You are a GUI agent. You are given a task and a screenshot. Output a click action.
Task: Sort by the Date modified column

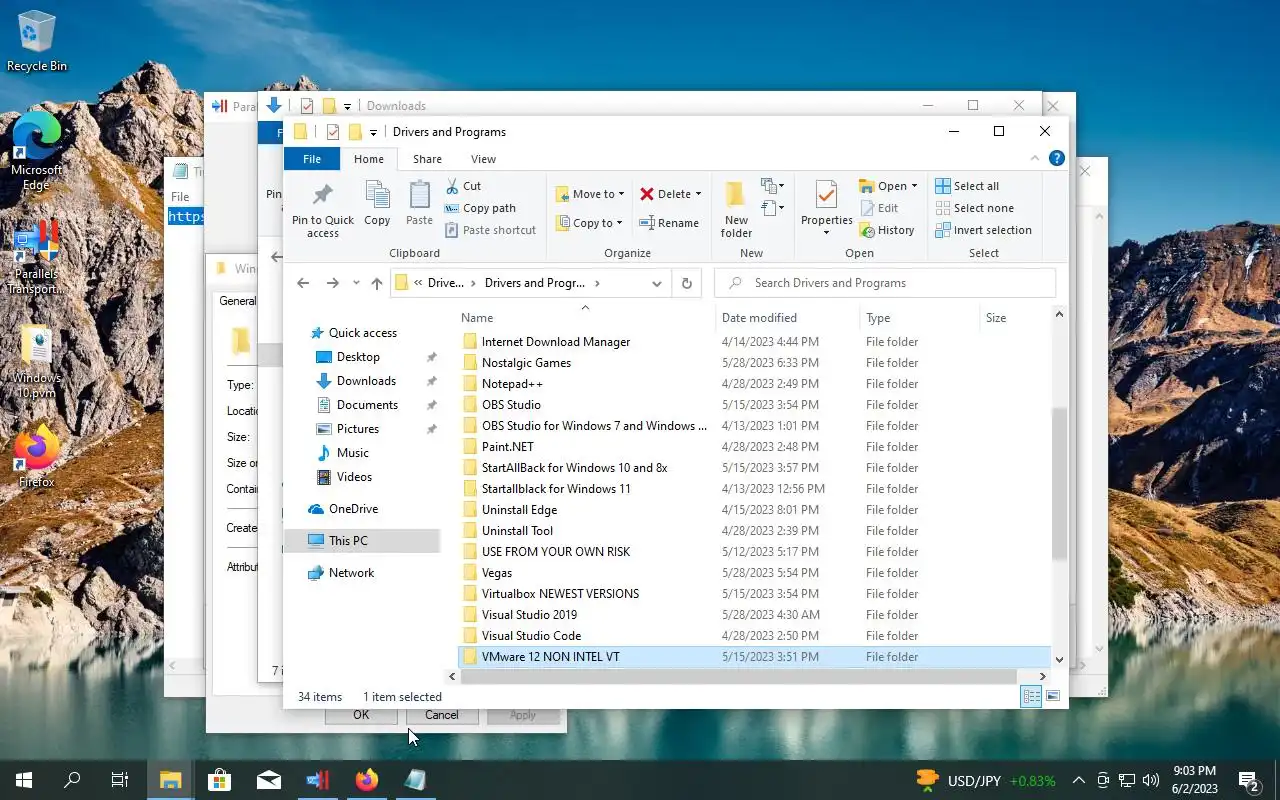coord(788,318)
